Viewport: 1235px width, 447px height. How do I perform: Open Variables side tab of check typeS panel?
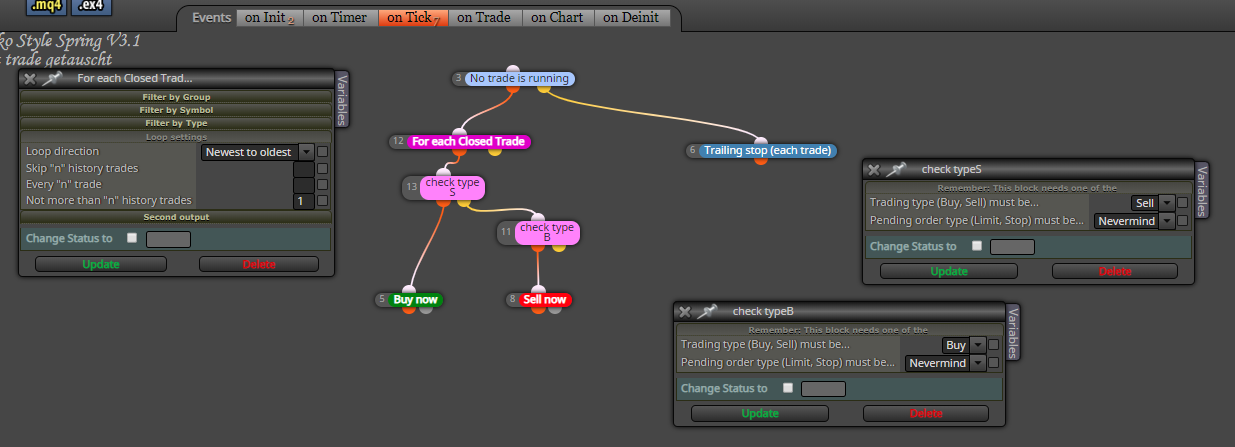click(x=1202, y=190)
